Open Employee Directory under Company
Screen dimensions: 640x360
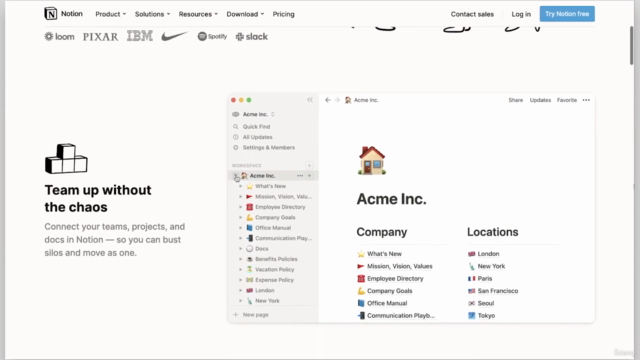390,278
